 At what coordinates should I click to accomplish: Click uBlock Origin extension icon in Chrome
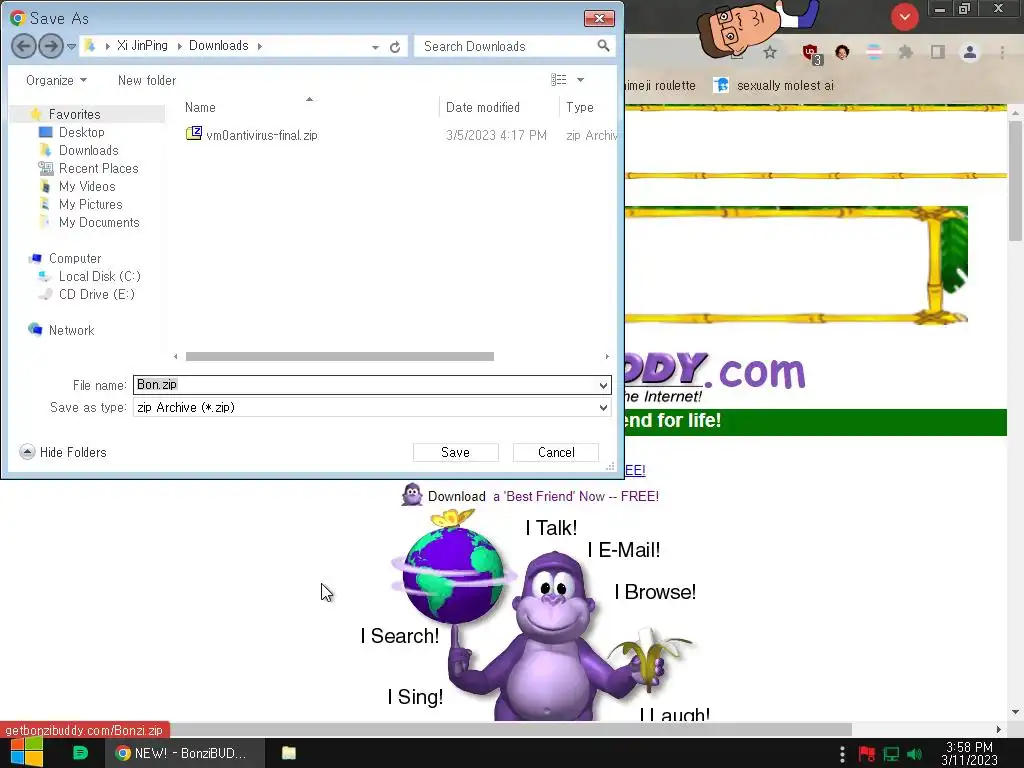coord(812,54)
